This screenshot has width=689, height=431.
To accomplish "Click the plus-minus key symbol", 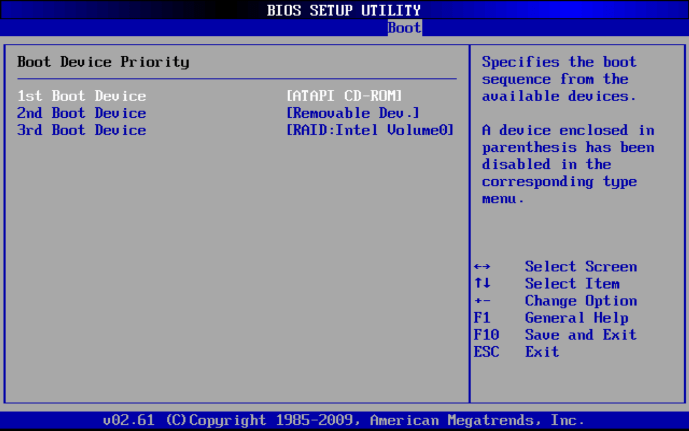I will [x=482, y=301].
